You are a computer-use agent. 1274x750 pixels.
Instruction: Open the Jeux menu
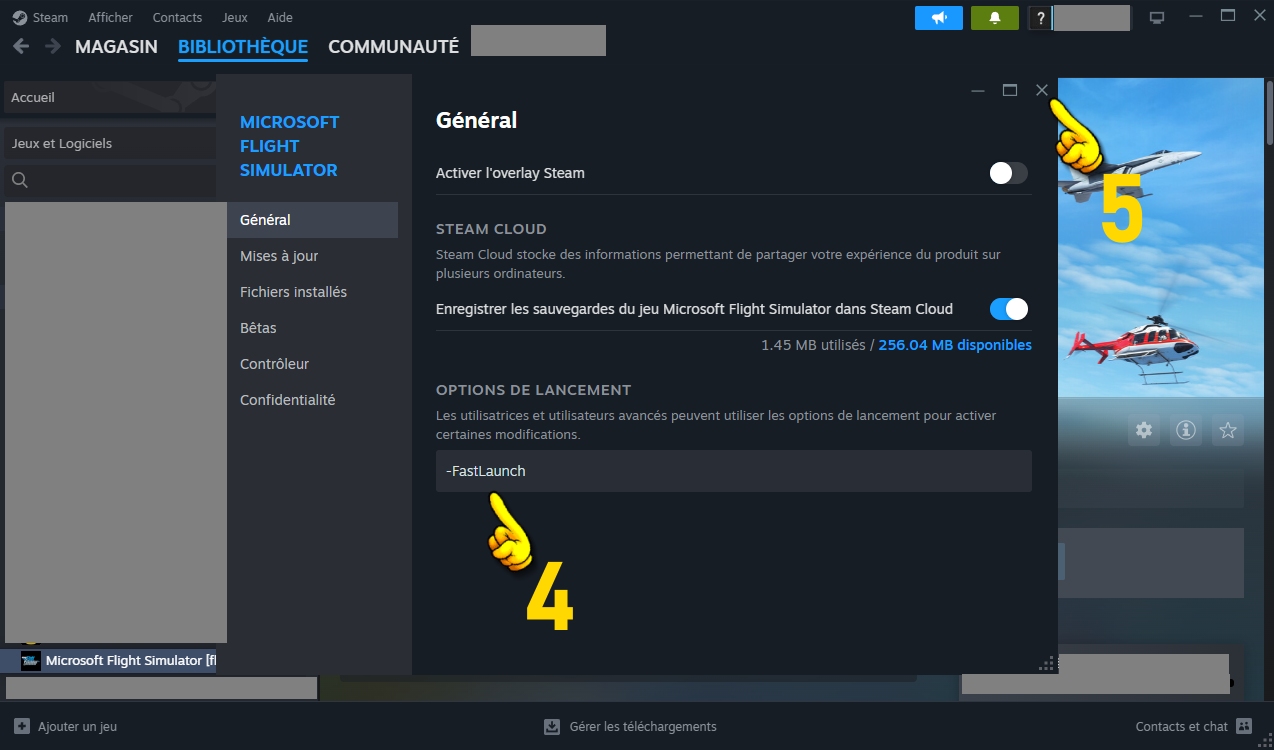tap(234, 18)
